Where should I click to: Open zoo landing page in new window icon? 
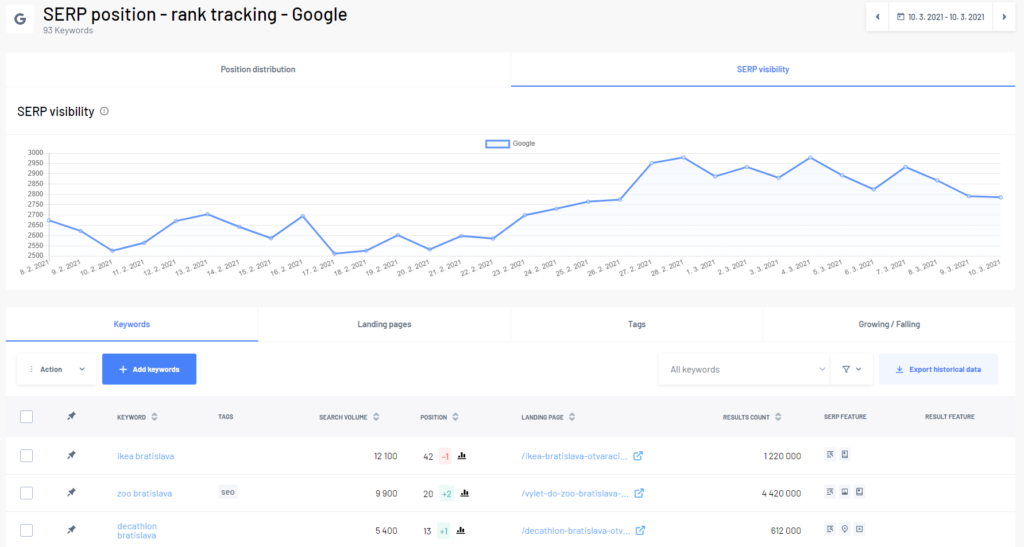pyautogui.click(x=639, y=493)
